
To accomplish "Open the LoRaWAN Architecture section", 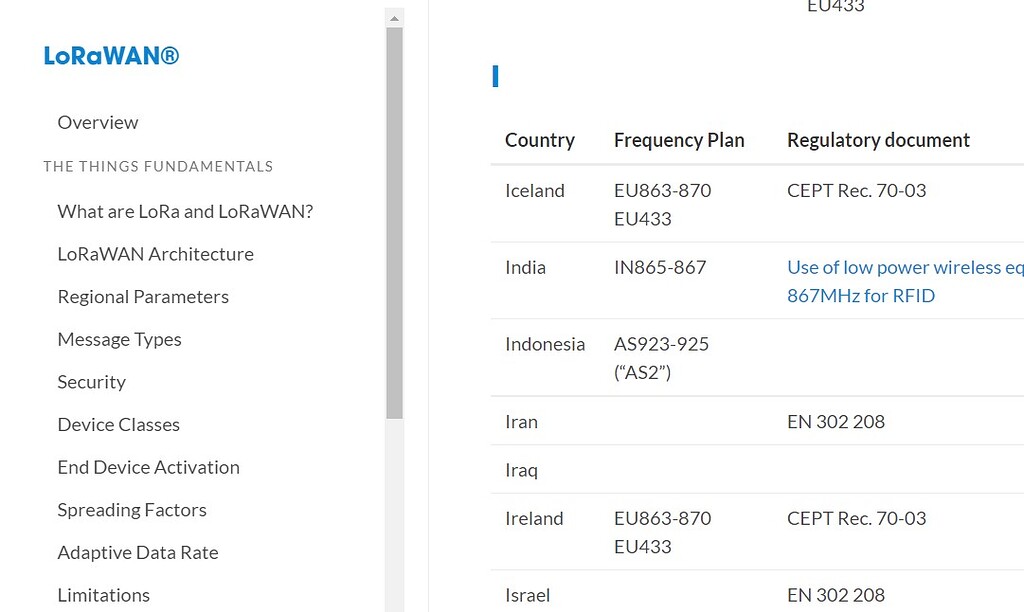I will pyautogui.click(x=155, y=254).
